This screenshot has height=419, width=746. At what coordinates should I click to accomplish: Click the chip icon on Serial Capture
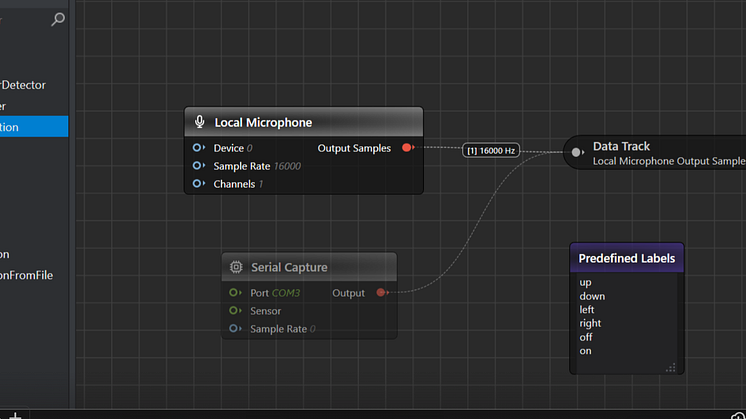pos(236,267)
